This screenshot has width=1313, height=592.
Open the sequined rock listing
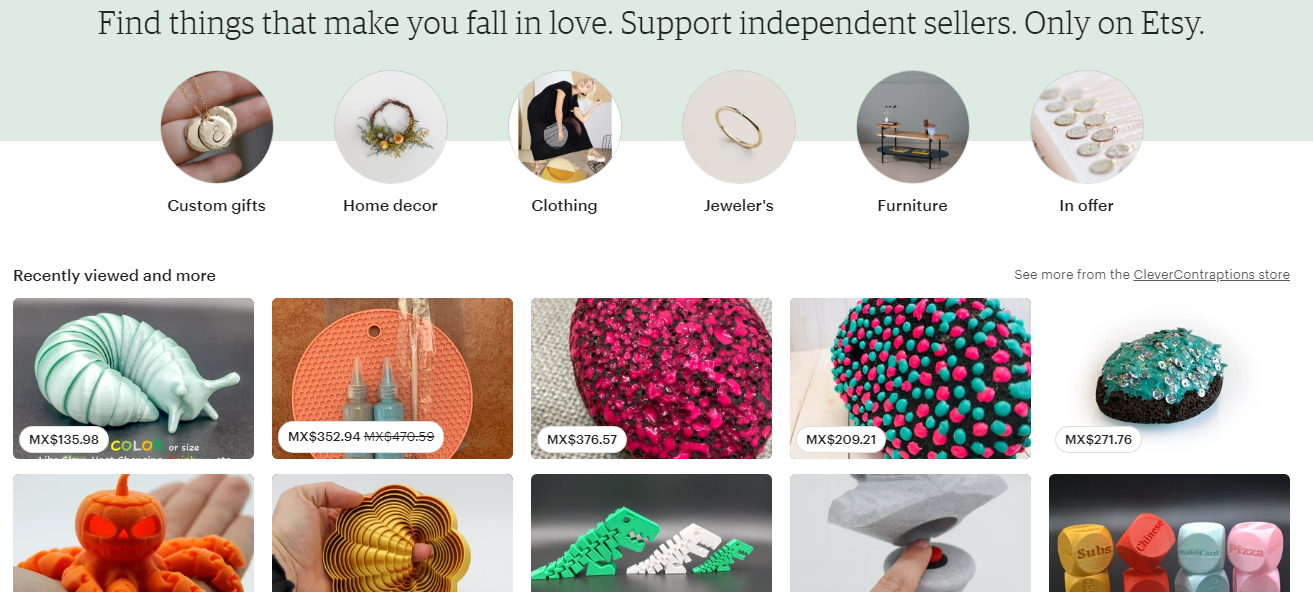1169,378
